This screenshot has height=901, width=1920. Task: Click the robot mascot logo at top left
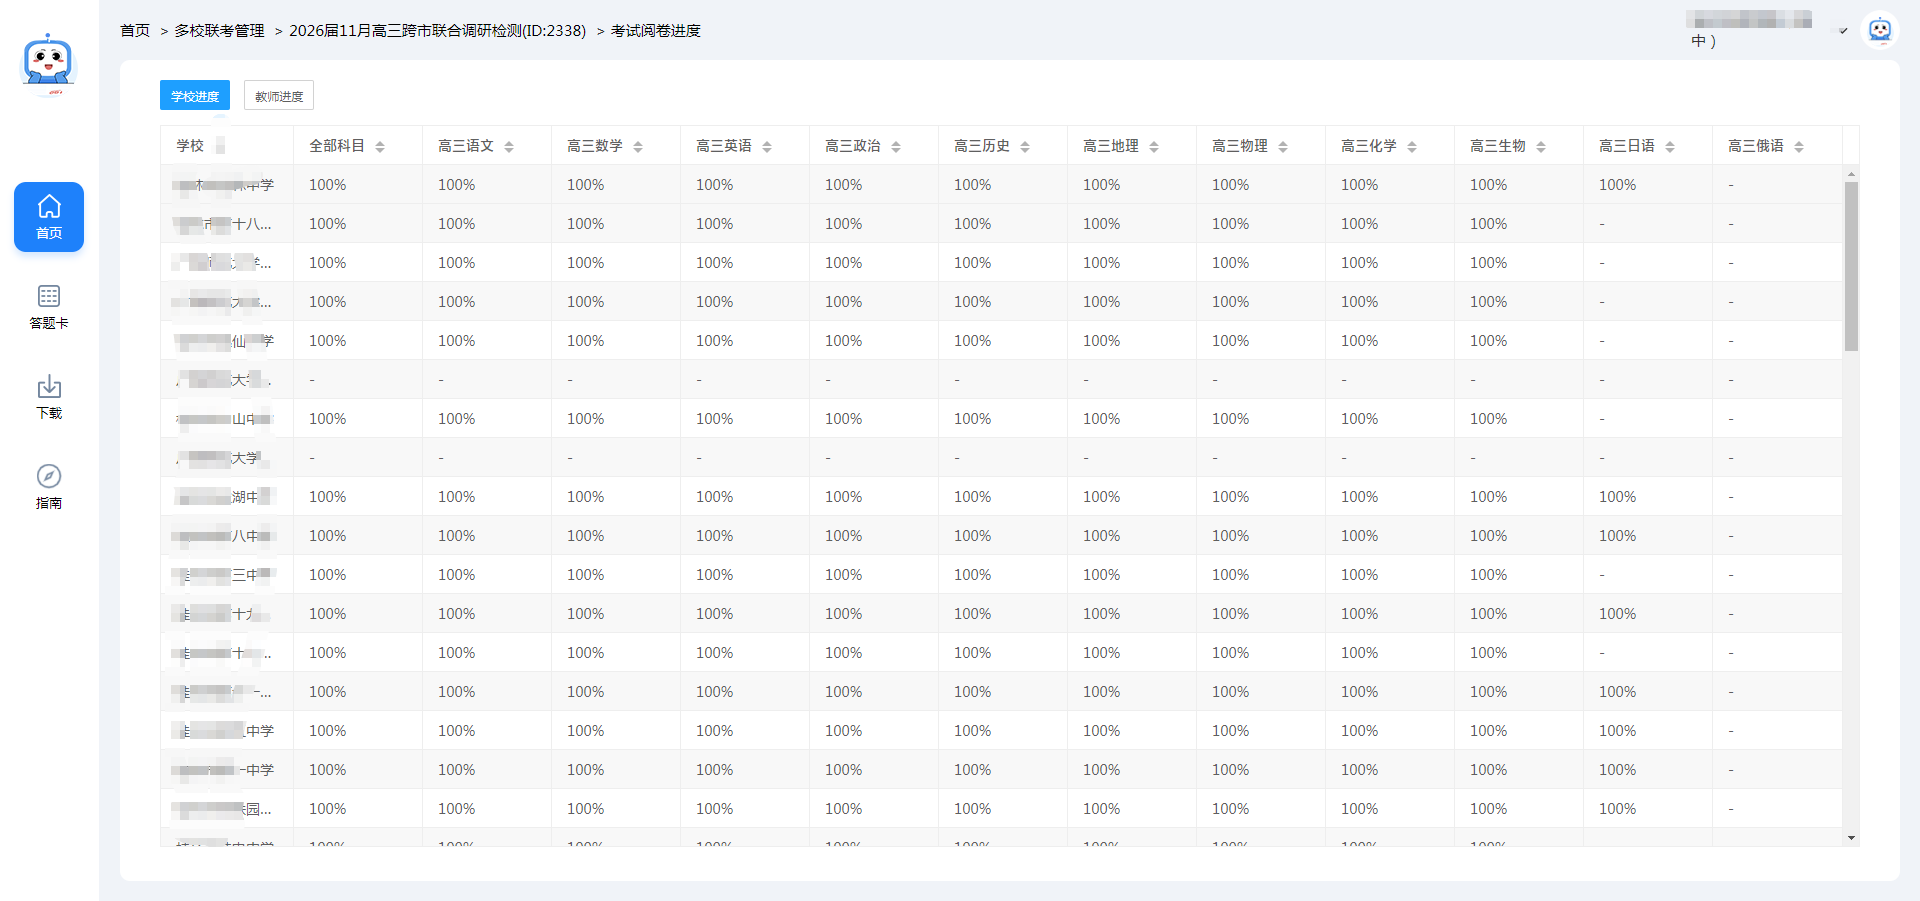tap(48, 63)
